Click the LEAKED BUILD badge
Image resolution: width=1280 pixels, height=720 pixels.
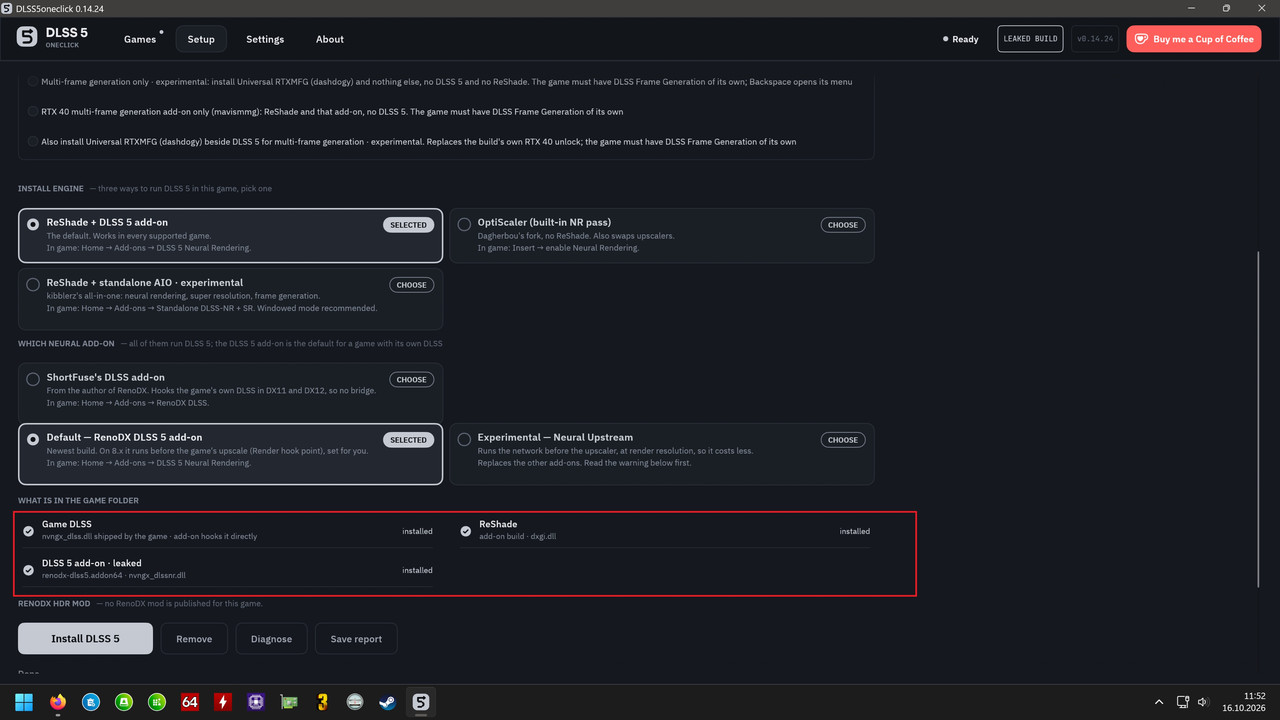tap(1030, 39)
